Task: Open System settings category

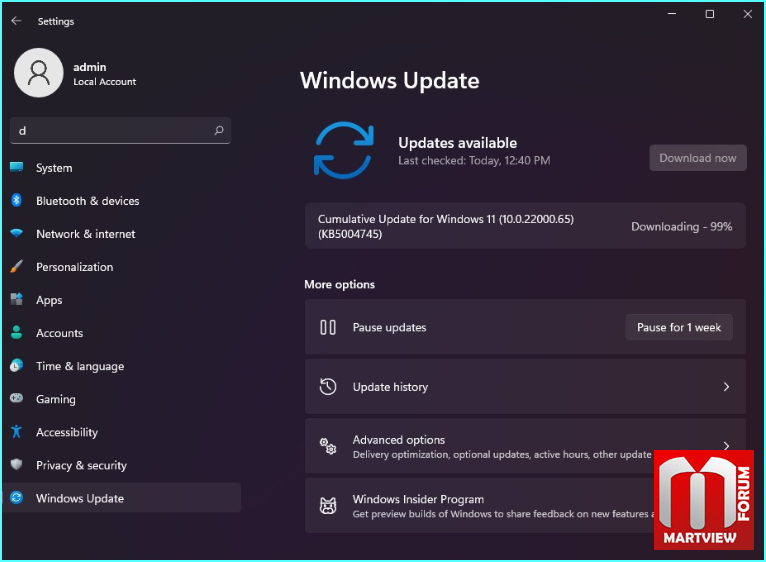Action: pyautogui.click(x=122, y=168)
